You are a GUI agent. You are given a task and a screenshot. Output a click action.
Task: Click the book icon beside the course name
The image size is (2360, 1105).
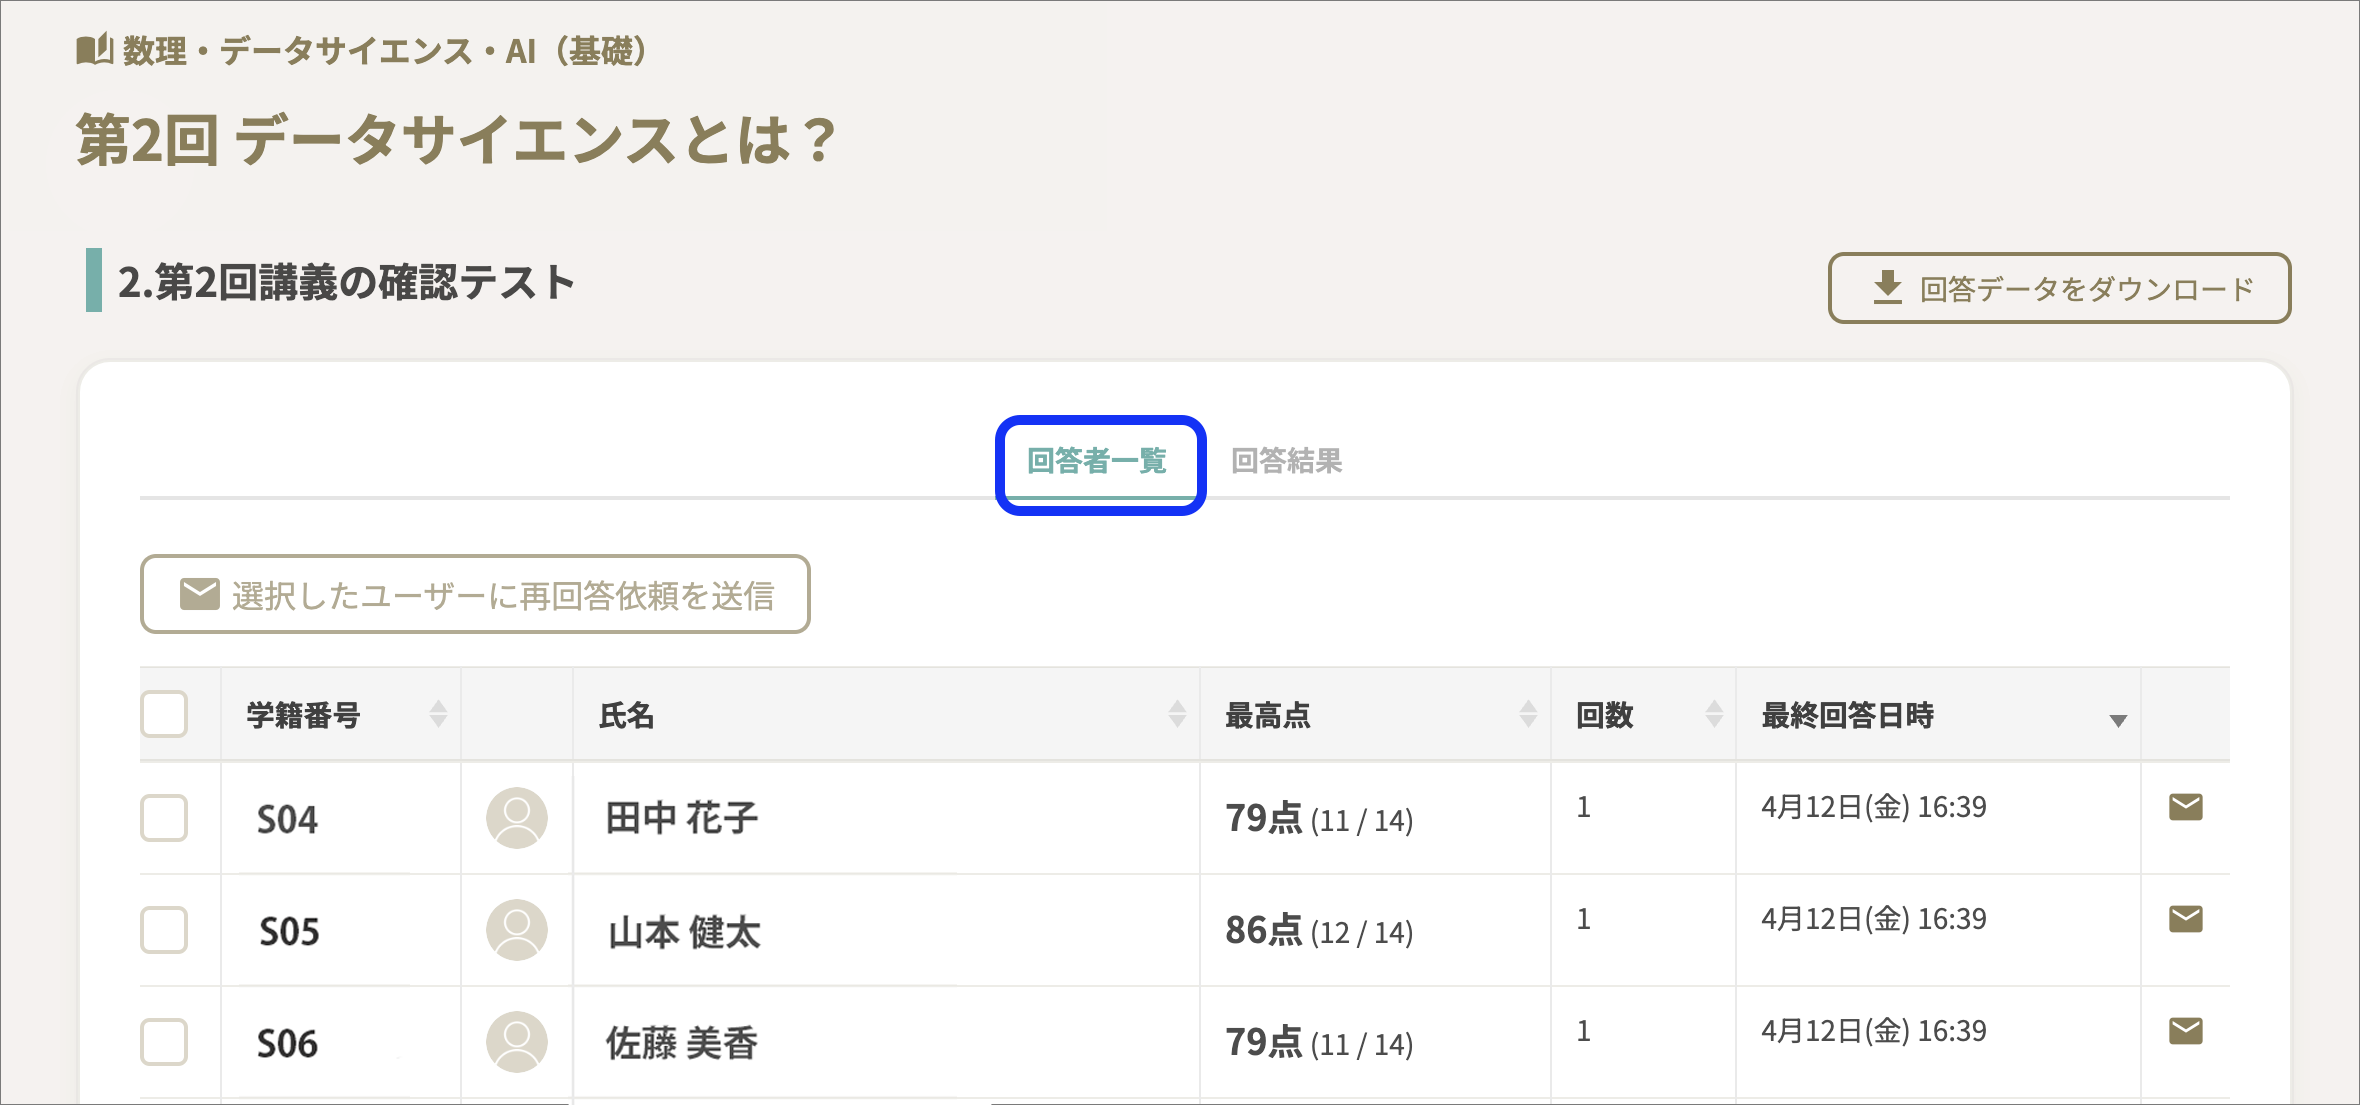[95, 49]
